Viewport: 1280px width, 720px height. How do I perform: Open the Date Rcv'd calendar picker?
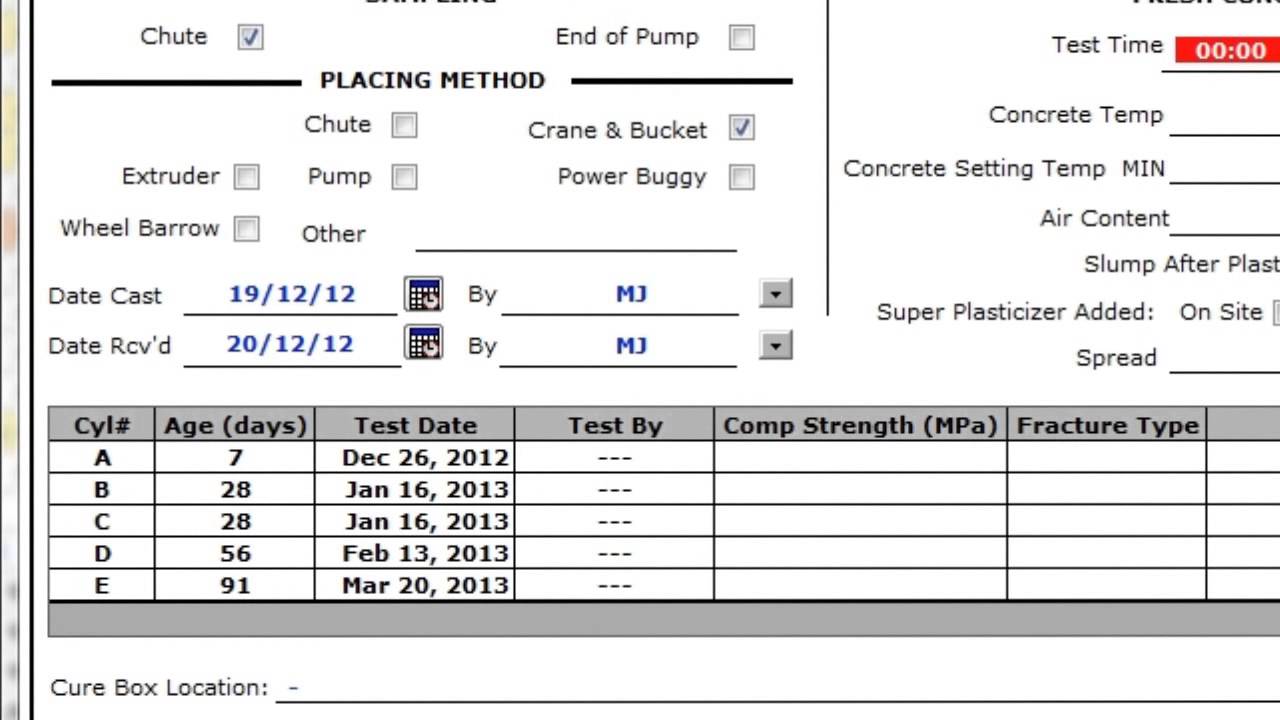[424, 344]
